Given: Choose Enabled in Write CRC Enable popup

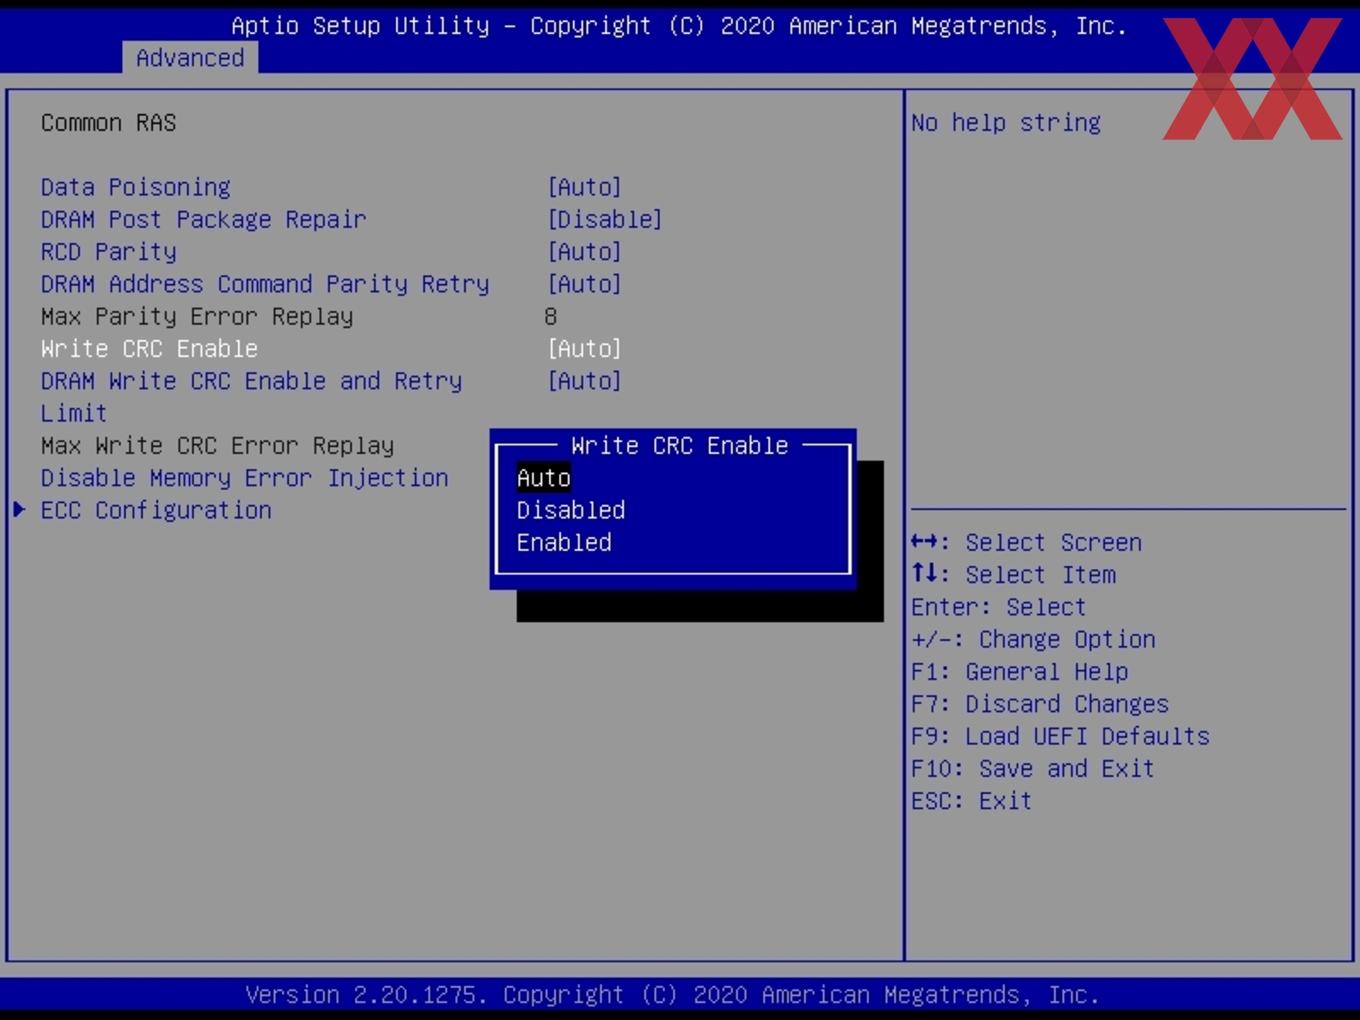Looking at the screenshot, I should (x=564, y=542).
